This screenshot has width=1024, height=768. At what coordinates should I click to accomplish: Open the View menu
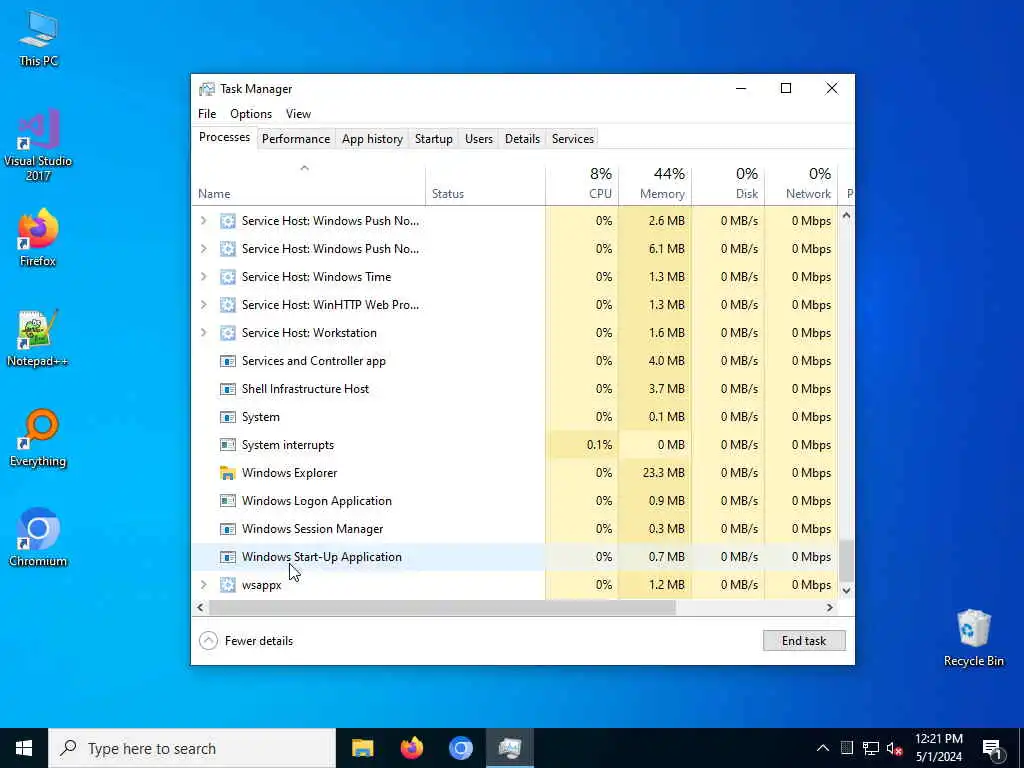click(298, 114)
